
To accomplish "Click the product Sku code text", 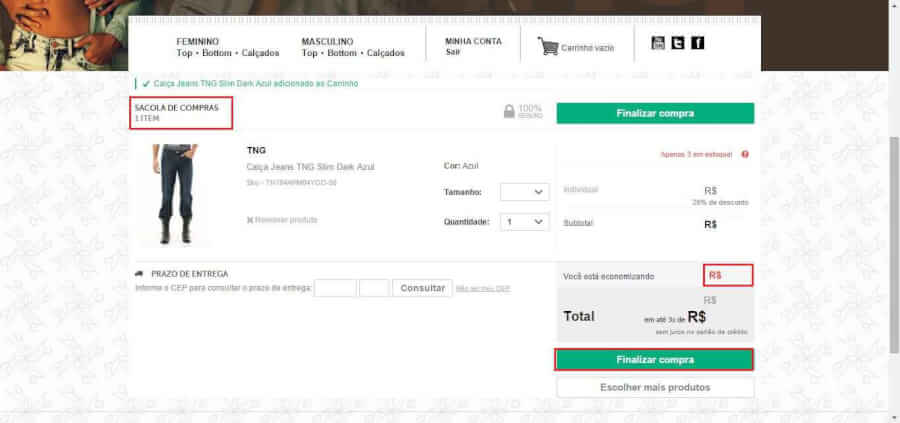I will 292,183.
